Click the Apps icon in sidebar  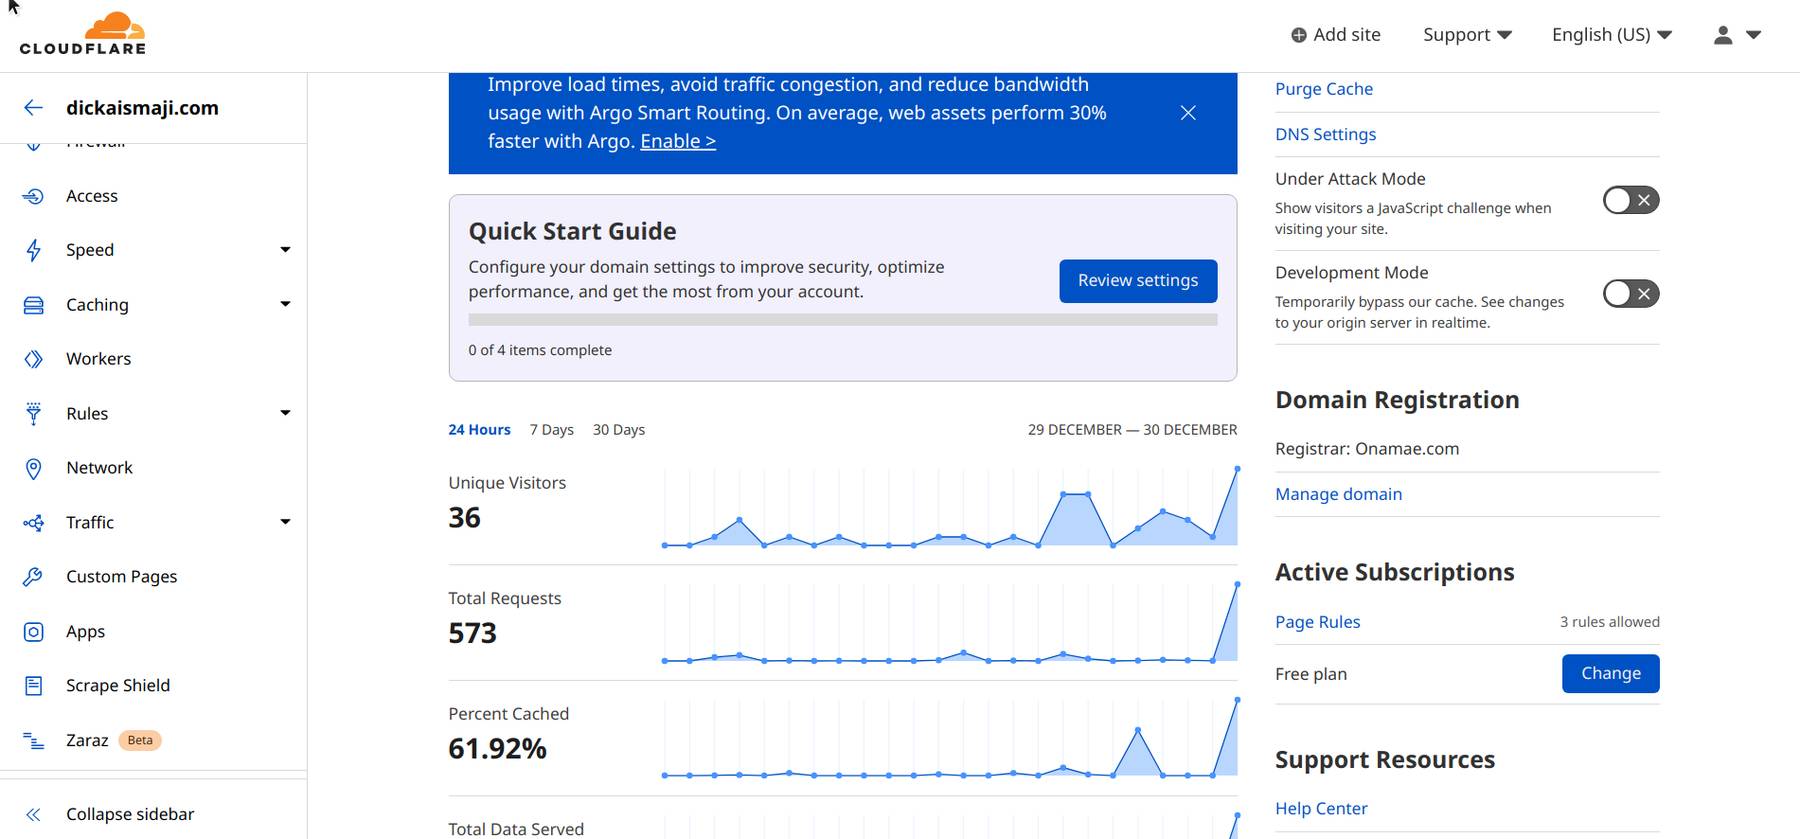[x=33, y=632]
